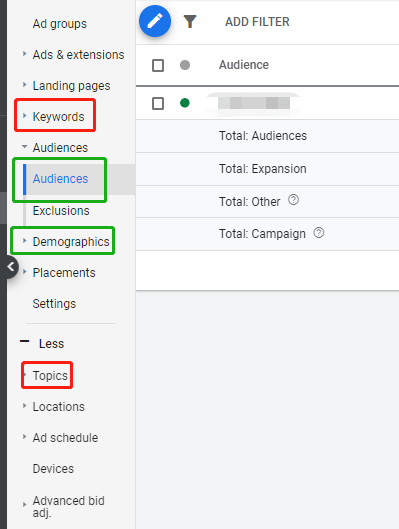Open help icon beside Total: Campaign
The height and width of the screenshot is (529, 399).
(x=319, y=233)
